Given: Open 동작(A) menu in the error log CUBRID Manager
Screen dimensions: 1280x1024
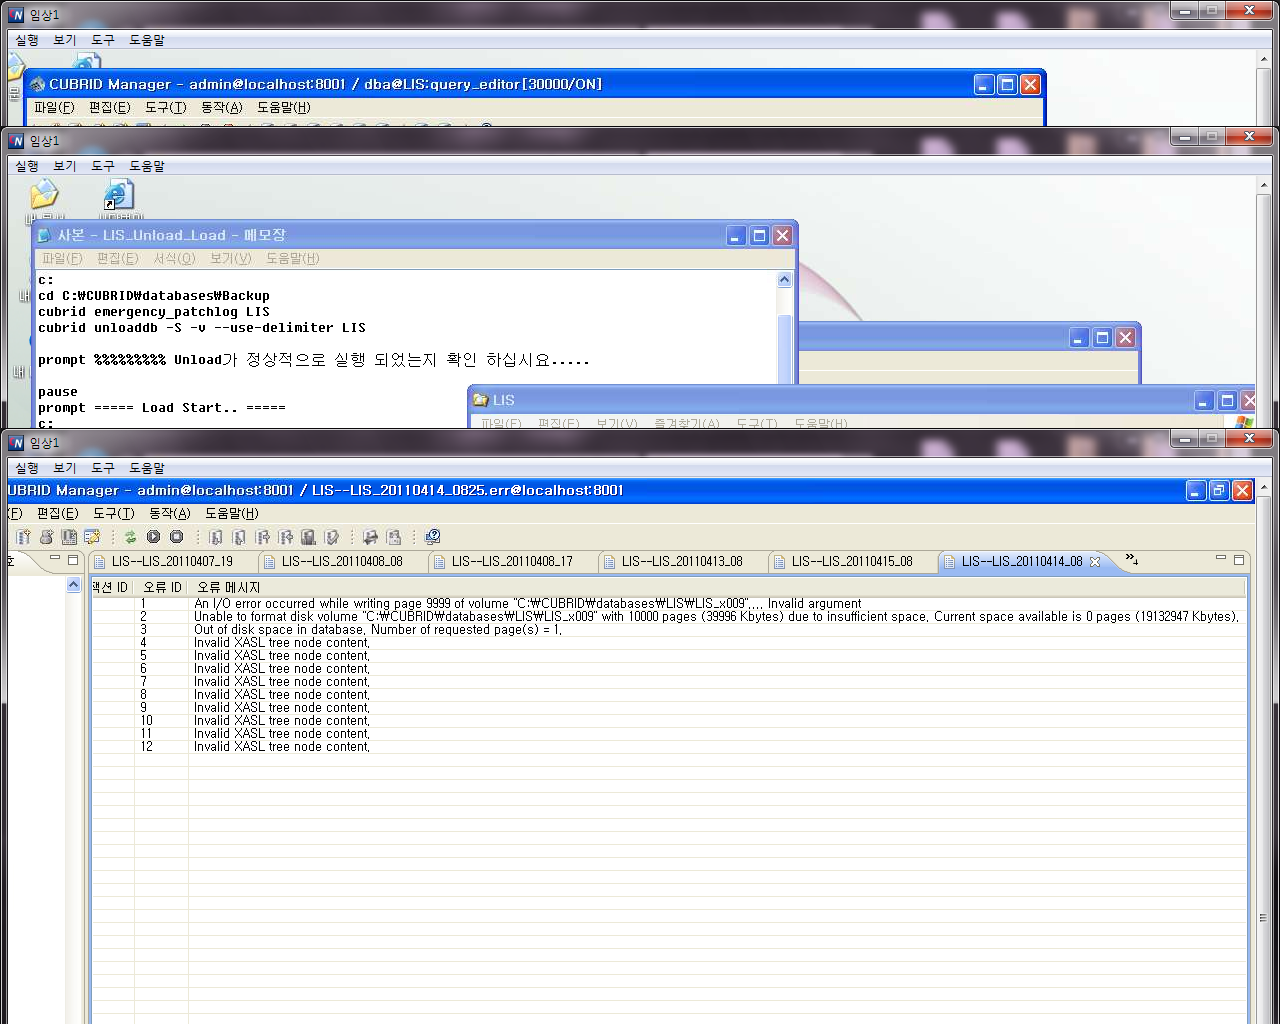Looking at the screenshot, I should pyautogui.click(x=169, y=513).
